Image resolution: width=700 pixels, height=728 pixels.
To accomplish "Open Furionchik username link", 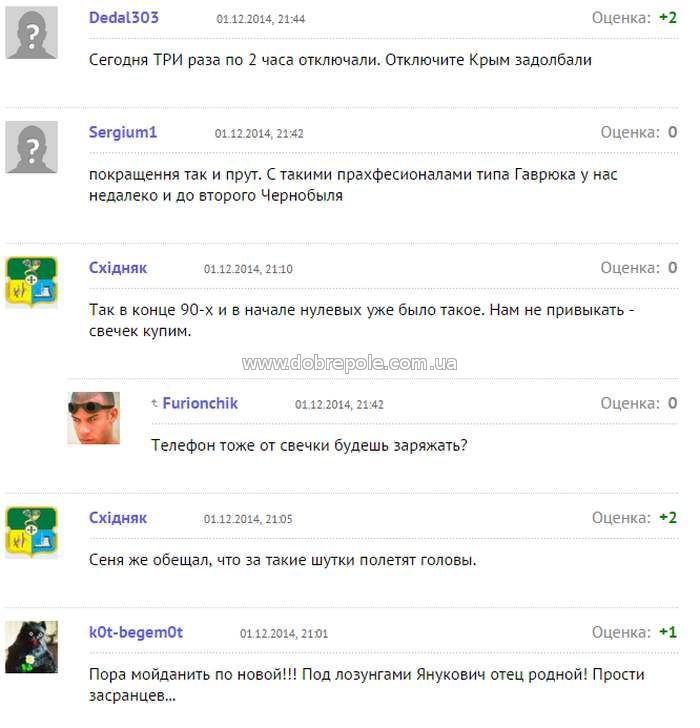I will (200, 403).
